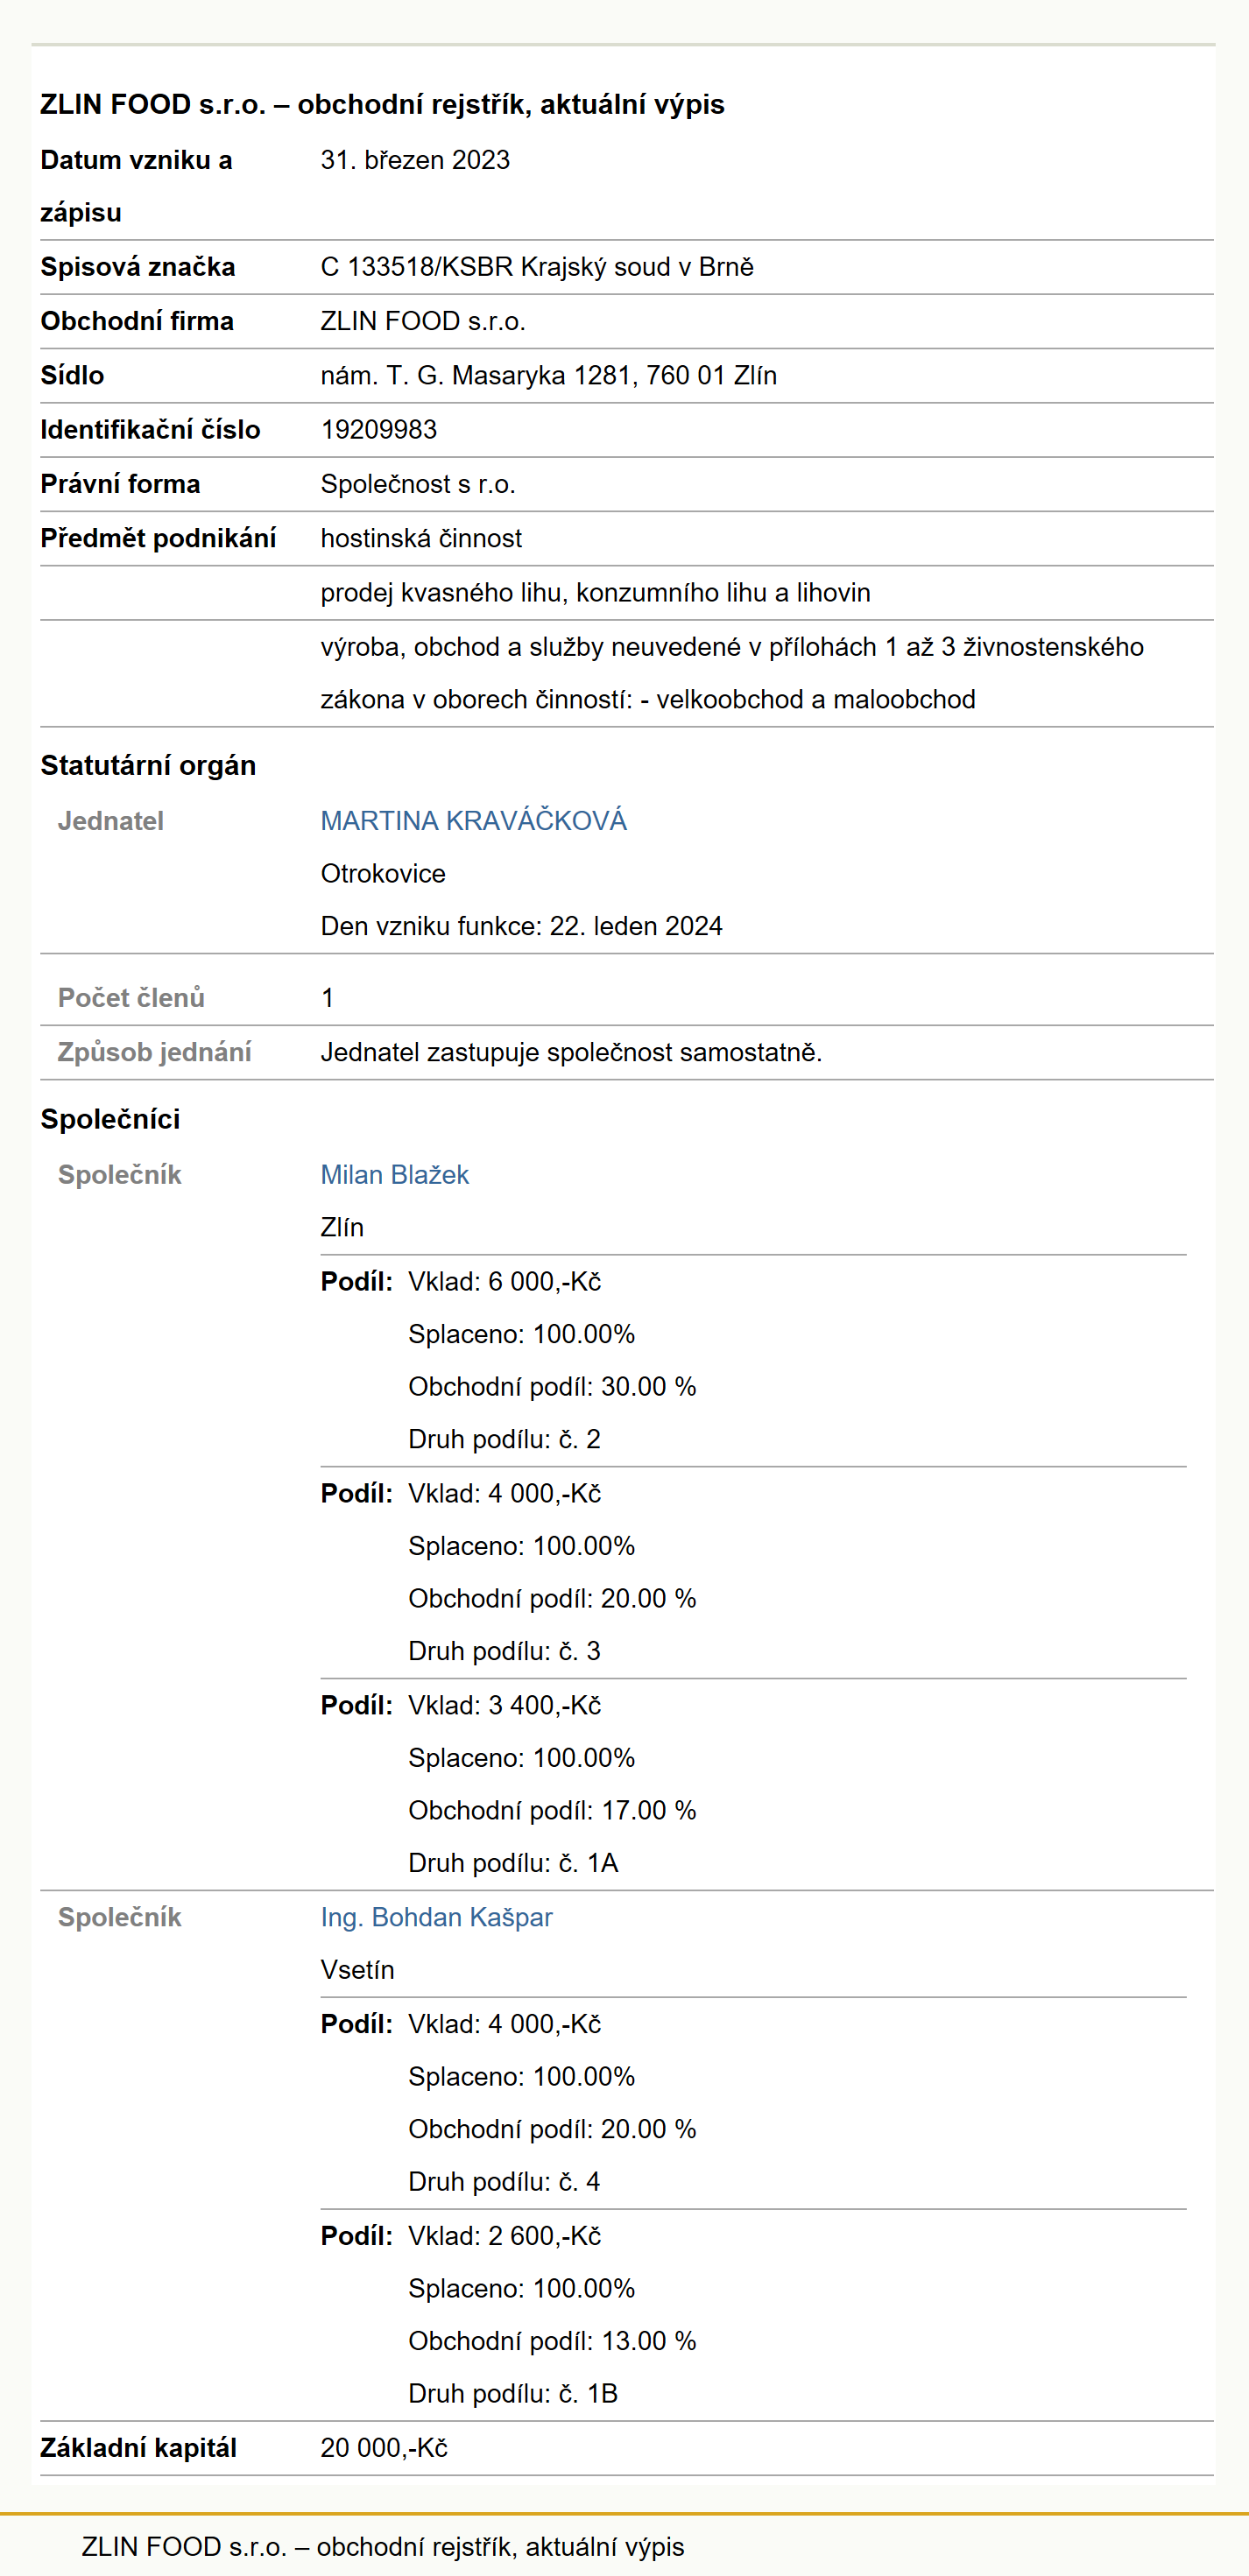
Task: Click the Druh podílu: č. 1A line
Action: [x=513, y=1863]
